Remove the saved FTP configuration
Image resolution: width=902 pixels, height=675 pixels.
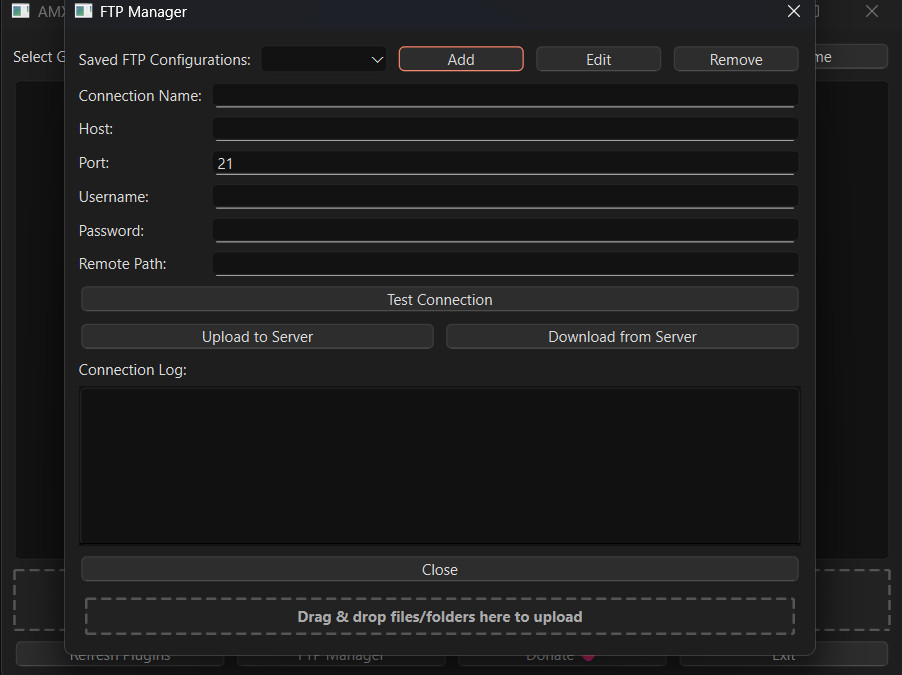click(735, 58)
